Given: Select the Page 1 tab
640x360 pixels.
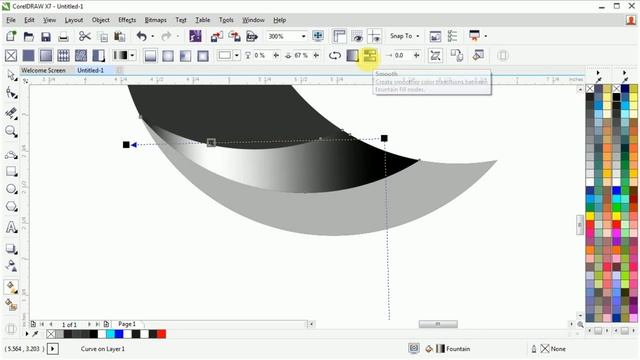Looking at the screenshot, I should point(127,324).
